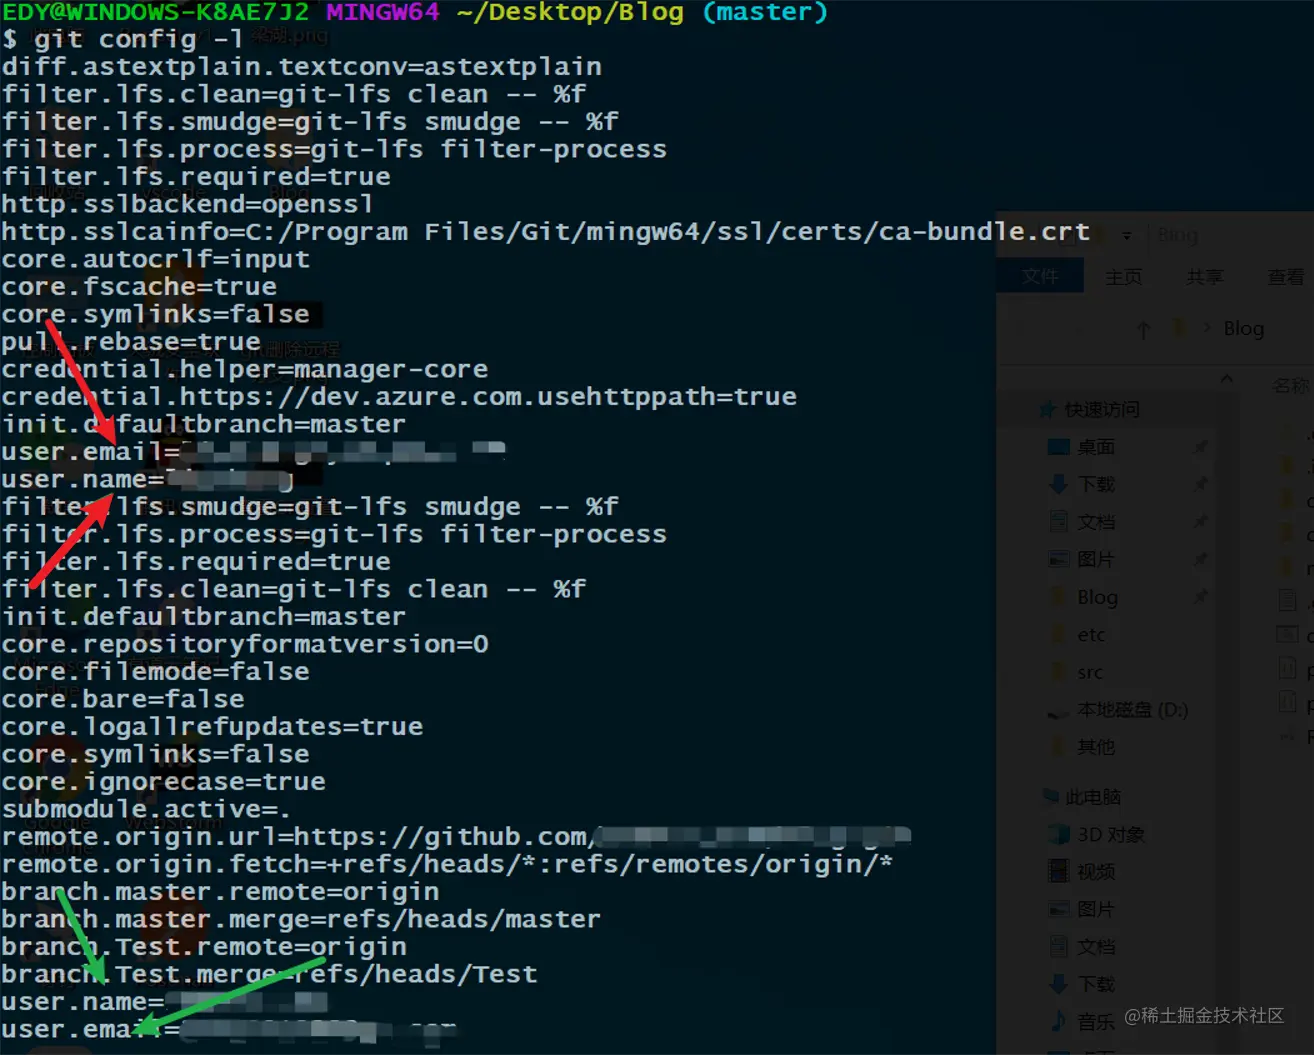Select 此电脑 in the navigation pane
The image size is (1314, 1055).
tap(1093, 797)
